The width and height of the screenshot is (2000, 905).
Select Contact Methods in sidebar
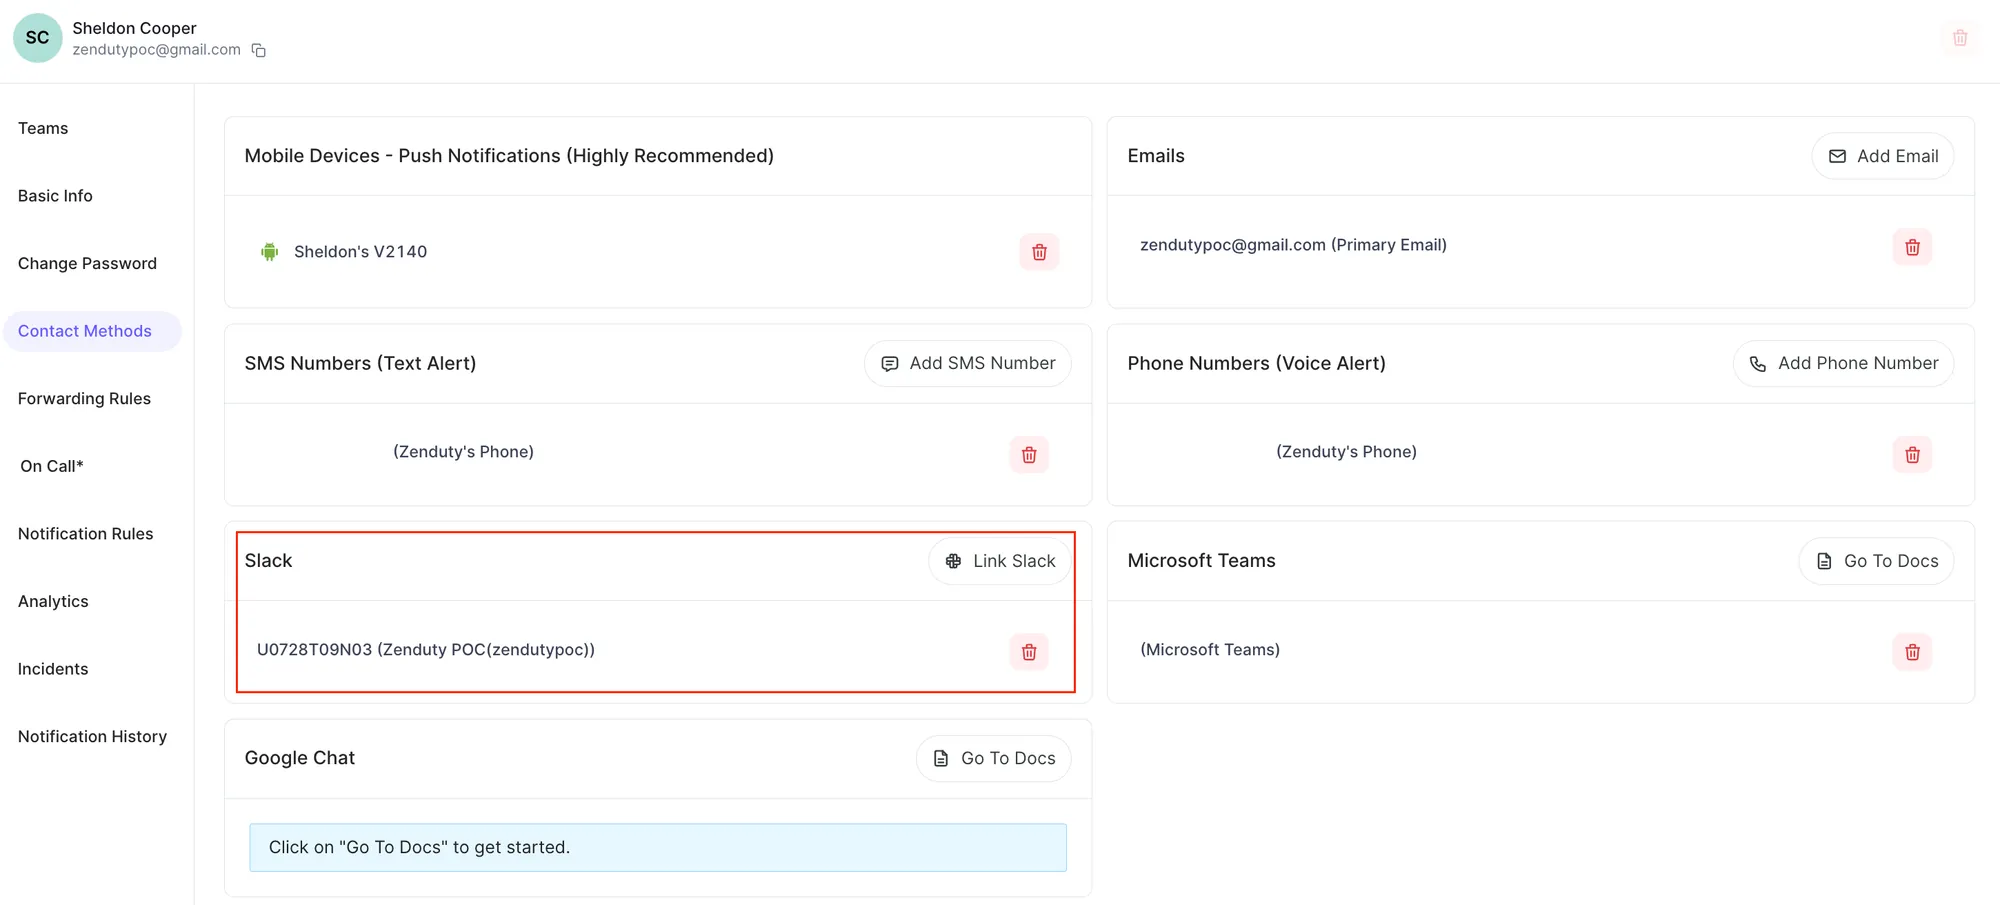point(92,331)
